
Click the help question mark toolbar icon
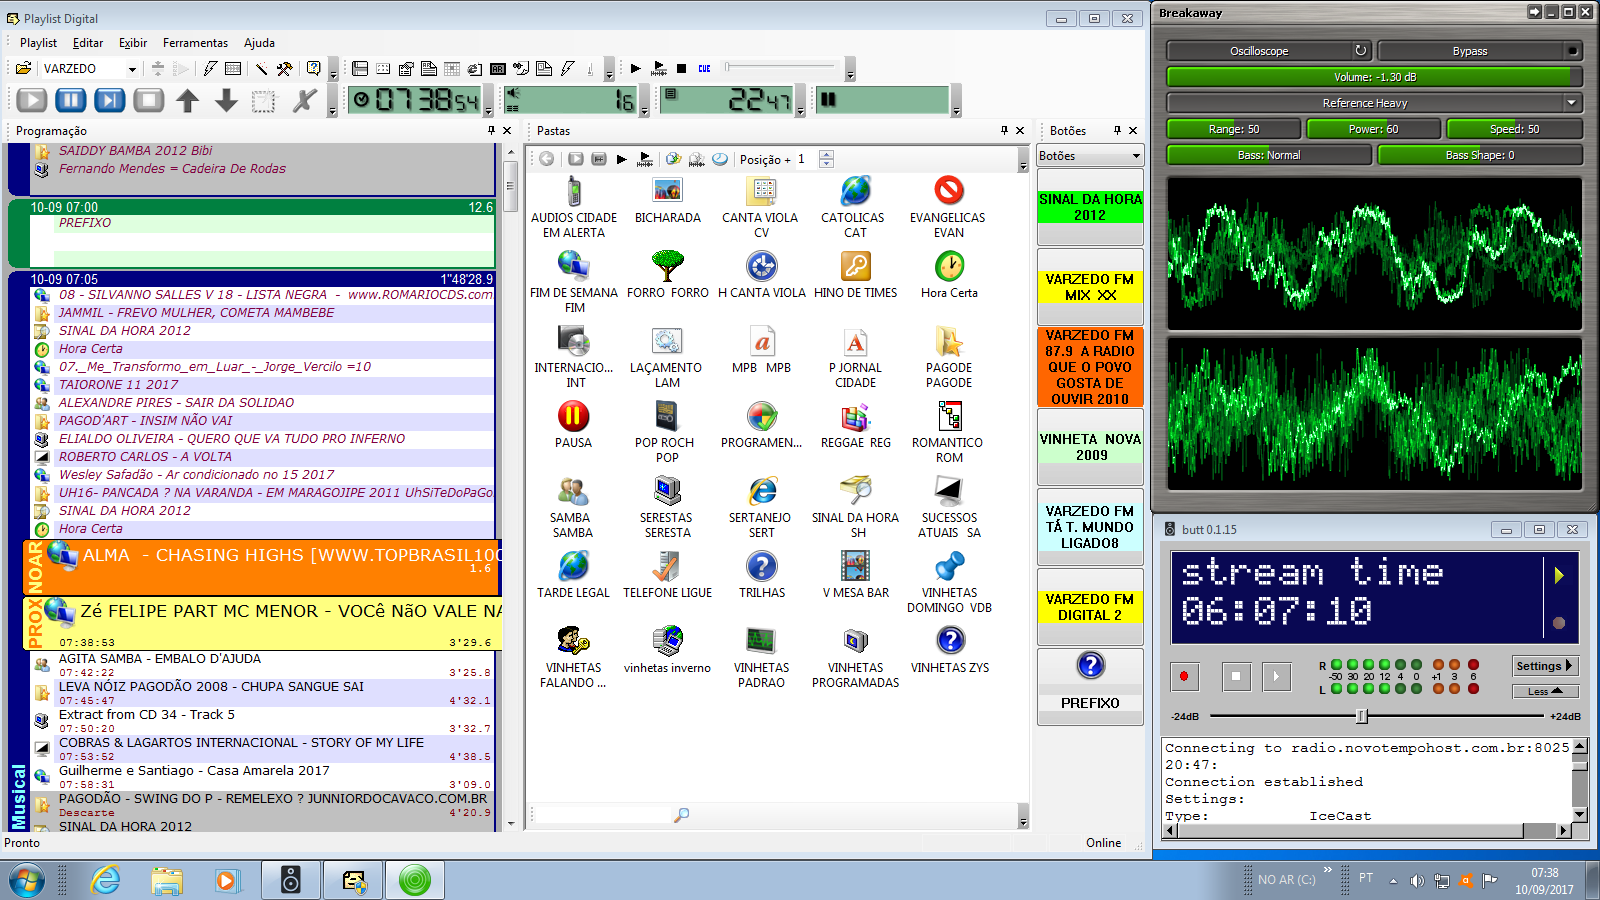pyautogui.click(x=314, y=69)
